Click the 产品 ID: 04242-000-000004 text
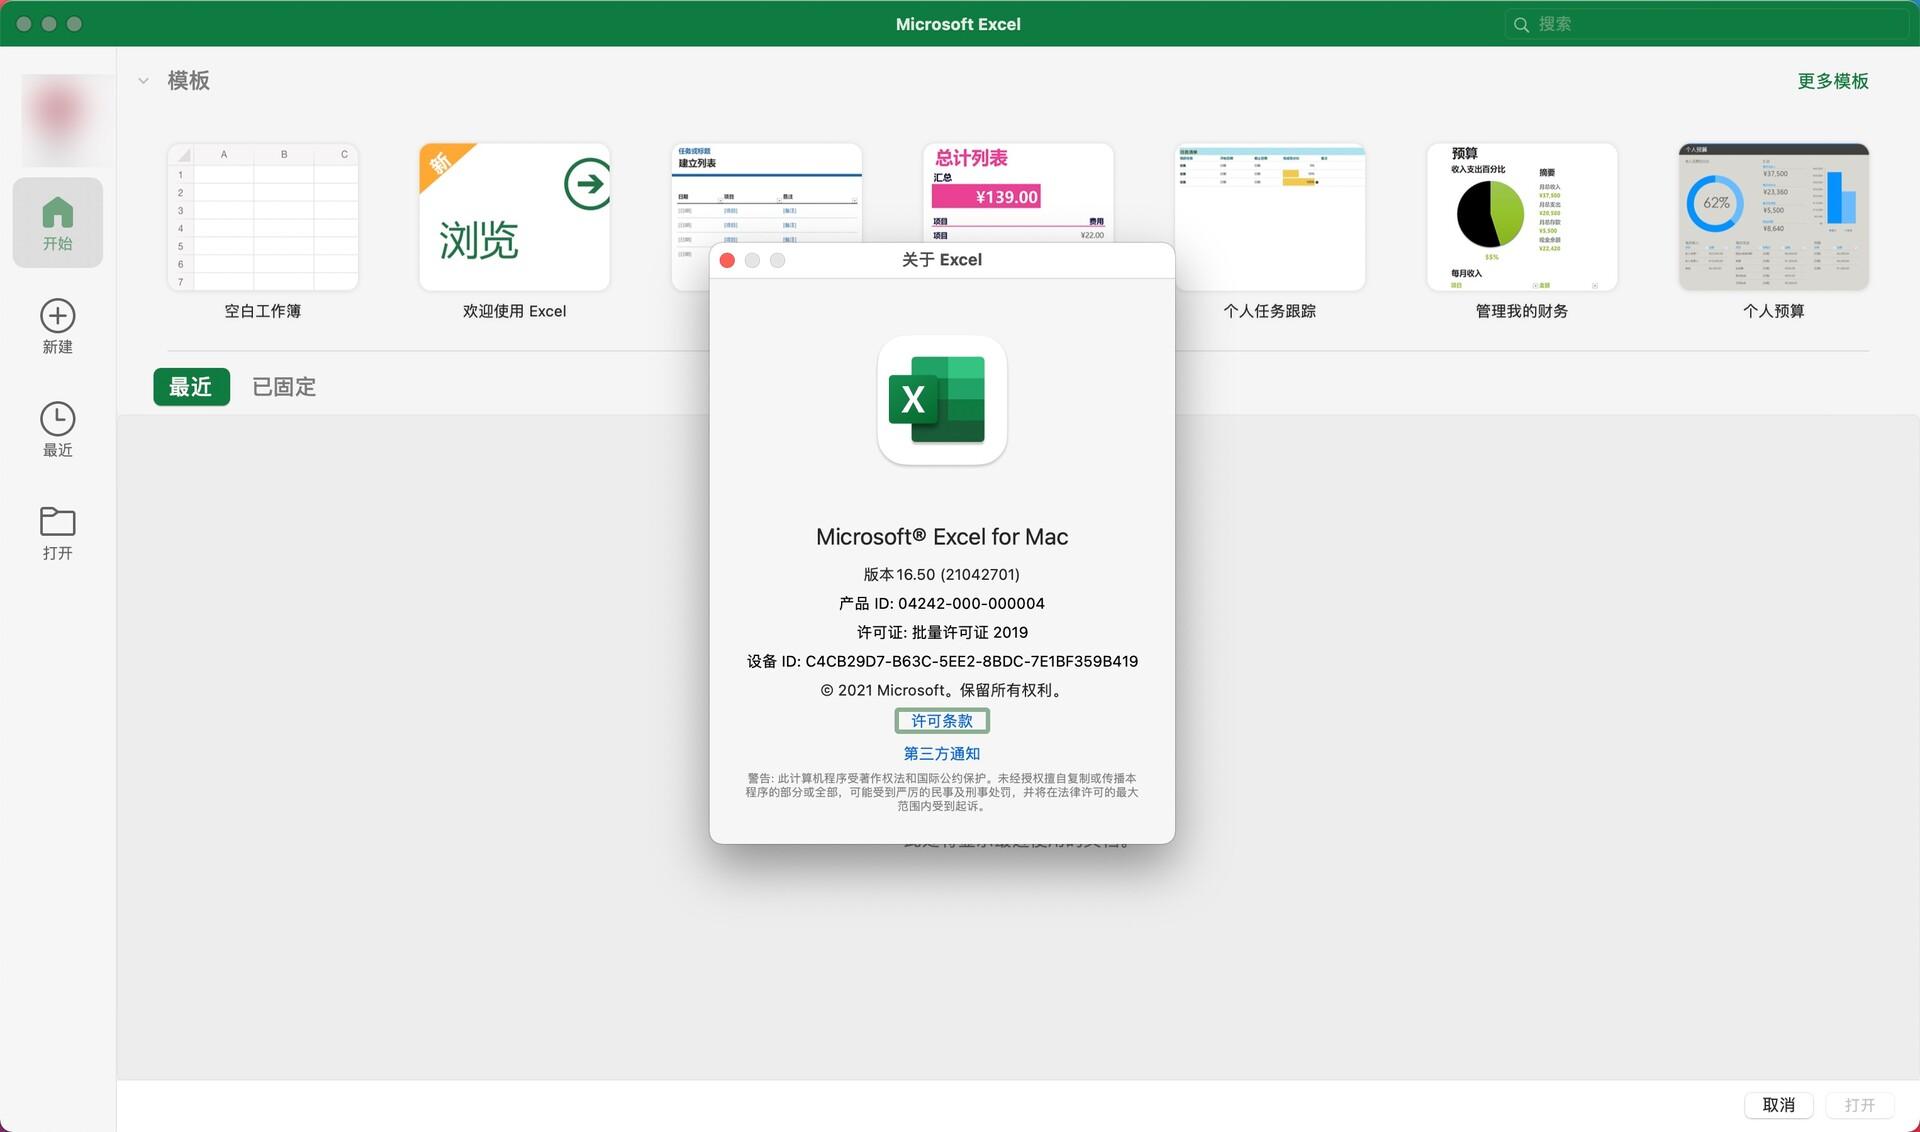Screen dimensions: 1920x1132 (x=942, y=604)
